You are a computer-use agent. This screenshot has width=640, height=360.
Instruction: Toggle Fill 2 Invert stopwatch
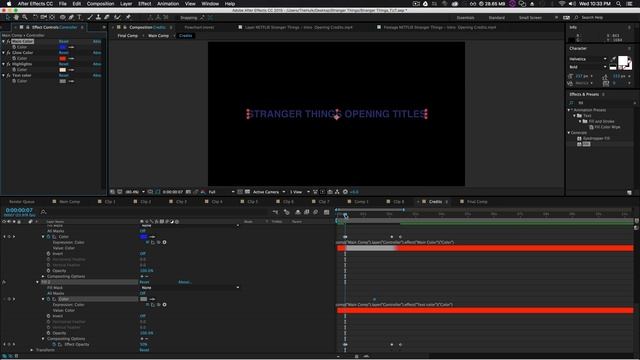click(49, 316)
